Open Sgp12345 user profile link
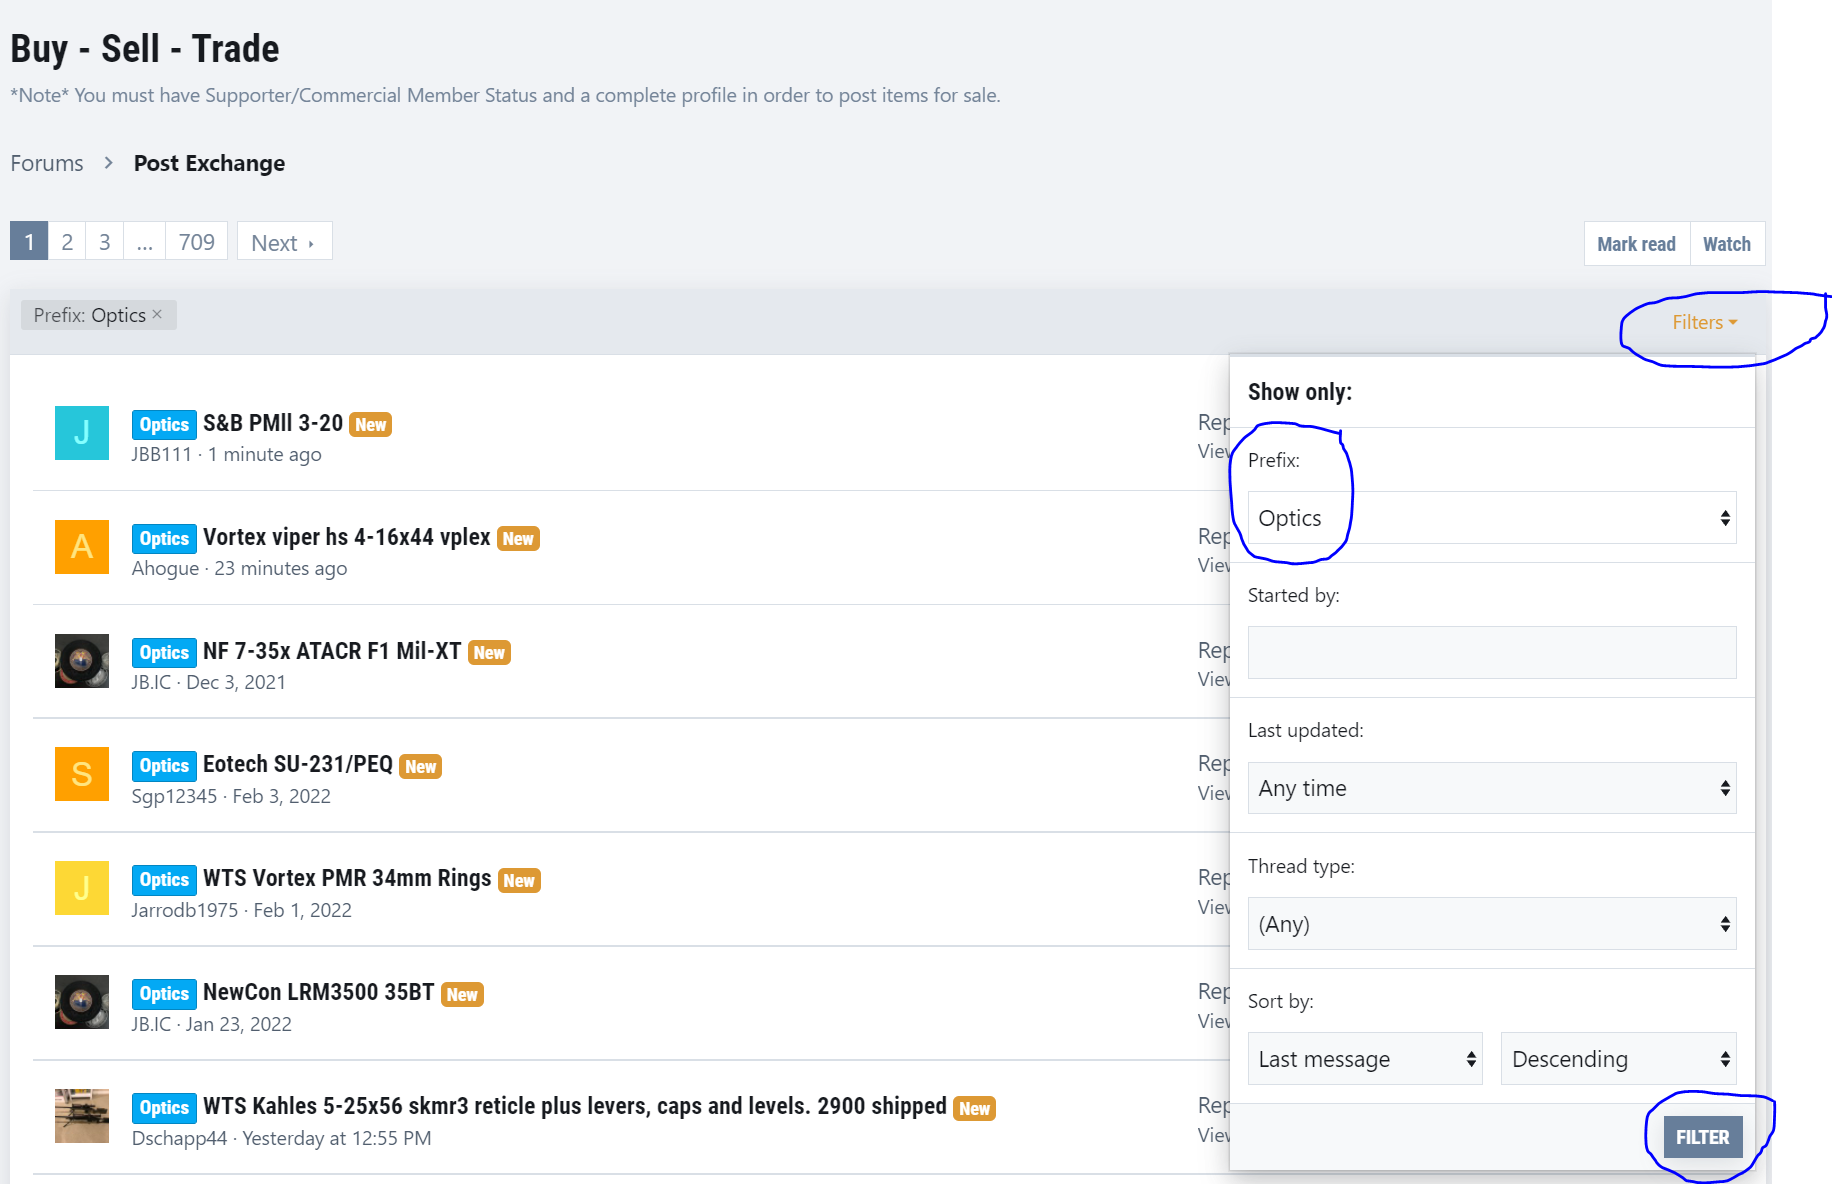The width and height of the screenshot is (1832, 1184). point(174,796)
